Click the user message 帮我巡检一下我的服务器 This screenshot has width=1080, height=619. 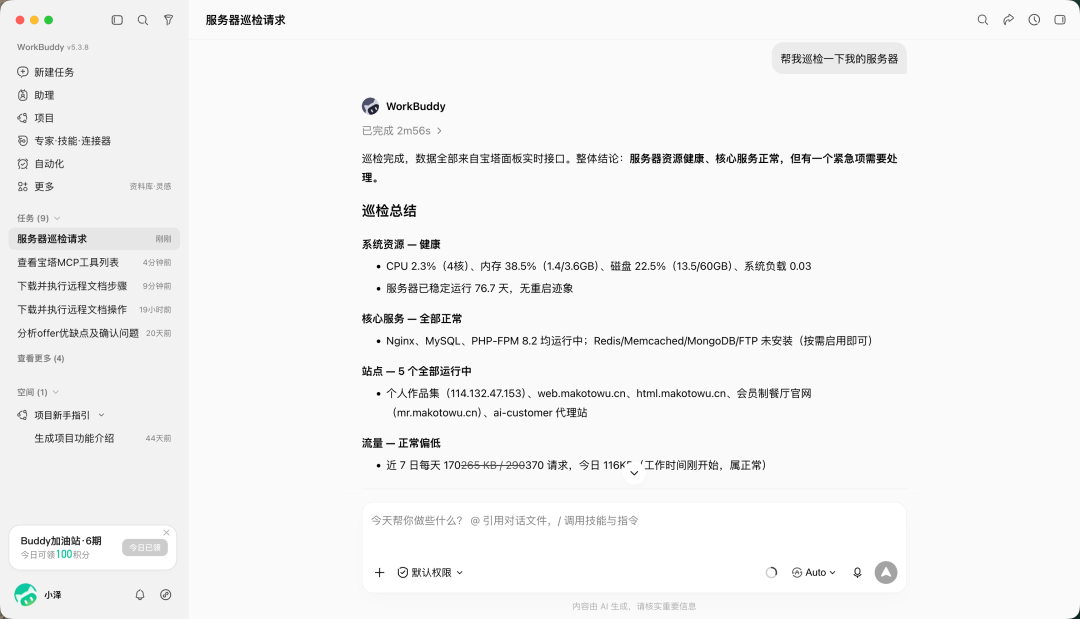(x=839, y=59)
